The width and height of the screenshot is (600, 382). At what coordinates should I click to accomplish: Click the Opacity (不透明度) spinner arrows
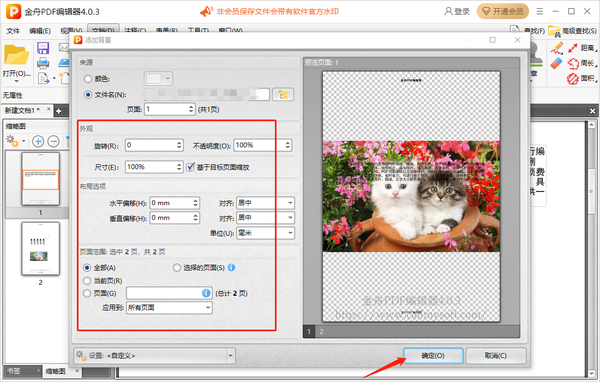[288, 145]
